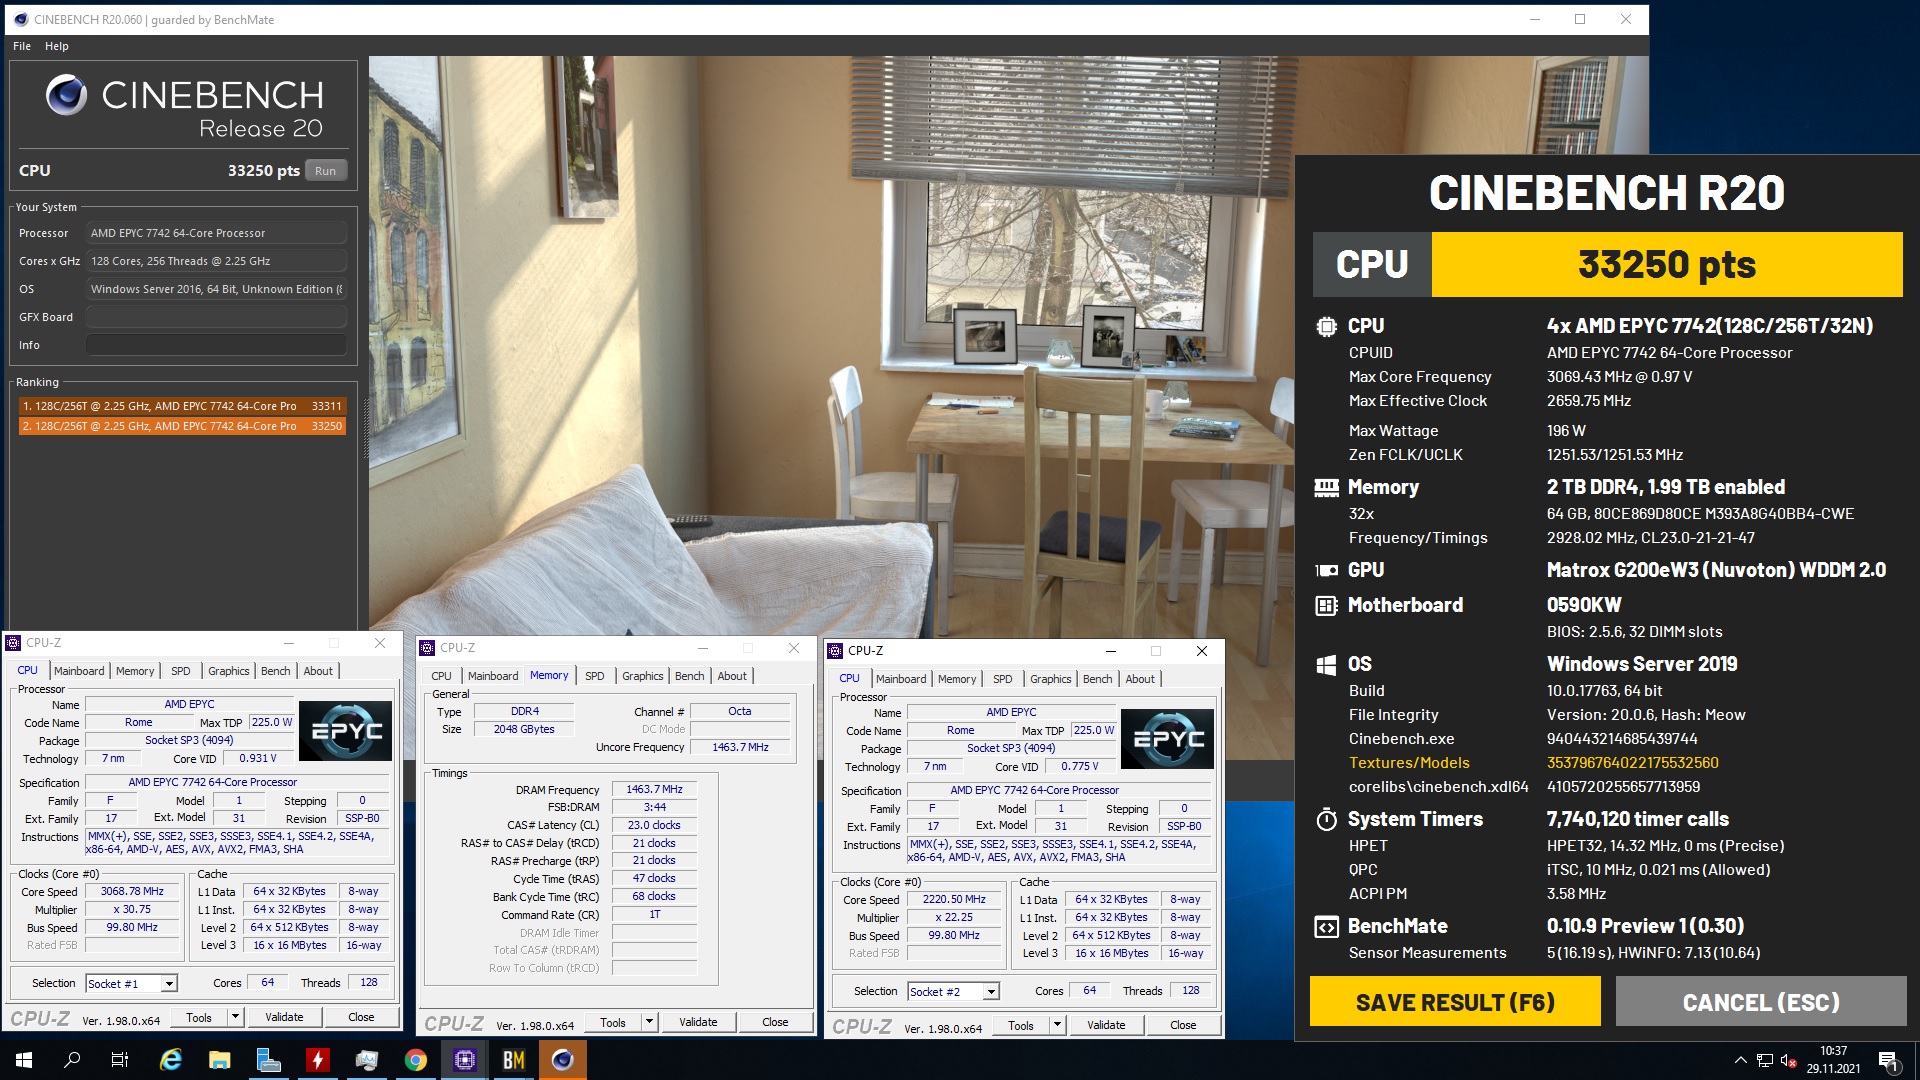Open Bench tab in right CPU-Z window
The image size is (1920, 1080).
click(x=1098, y=679)
